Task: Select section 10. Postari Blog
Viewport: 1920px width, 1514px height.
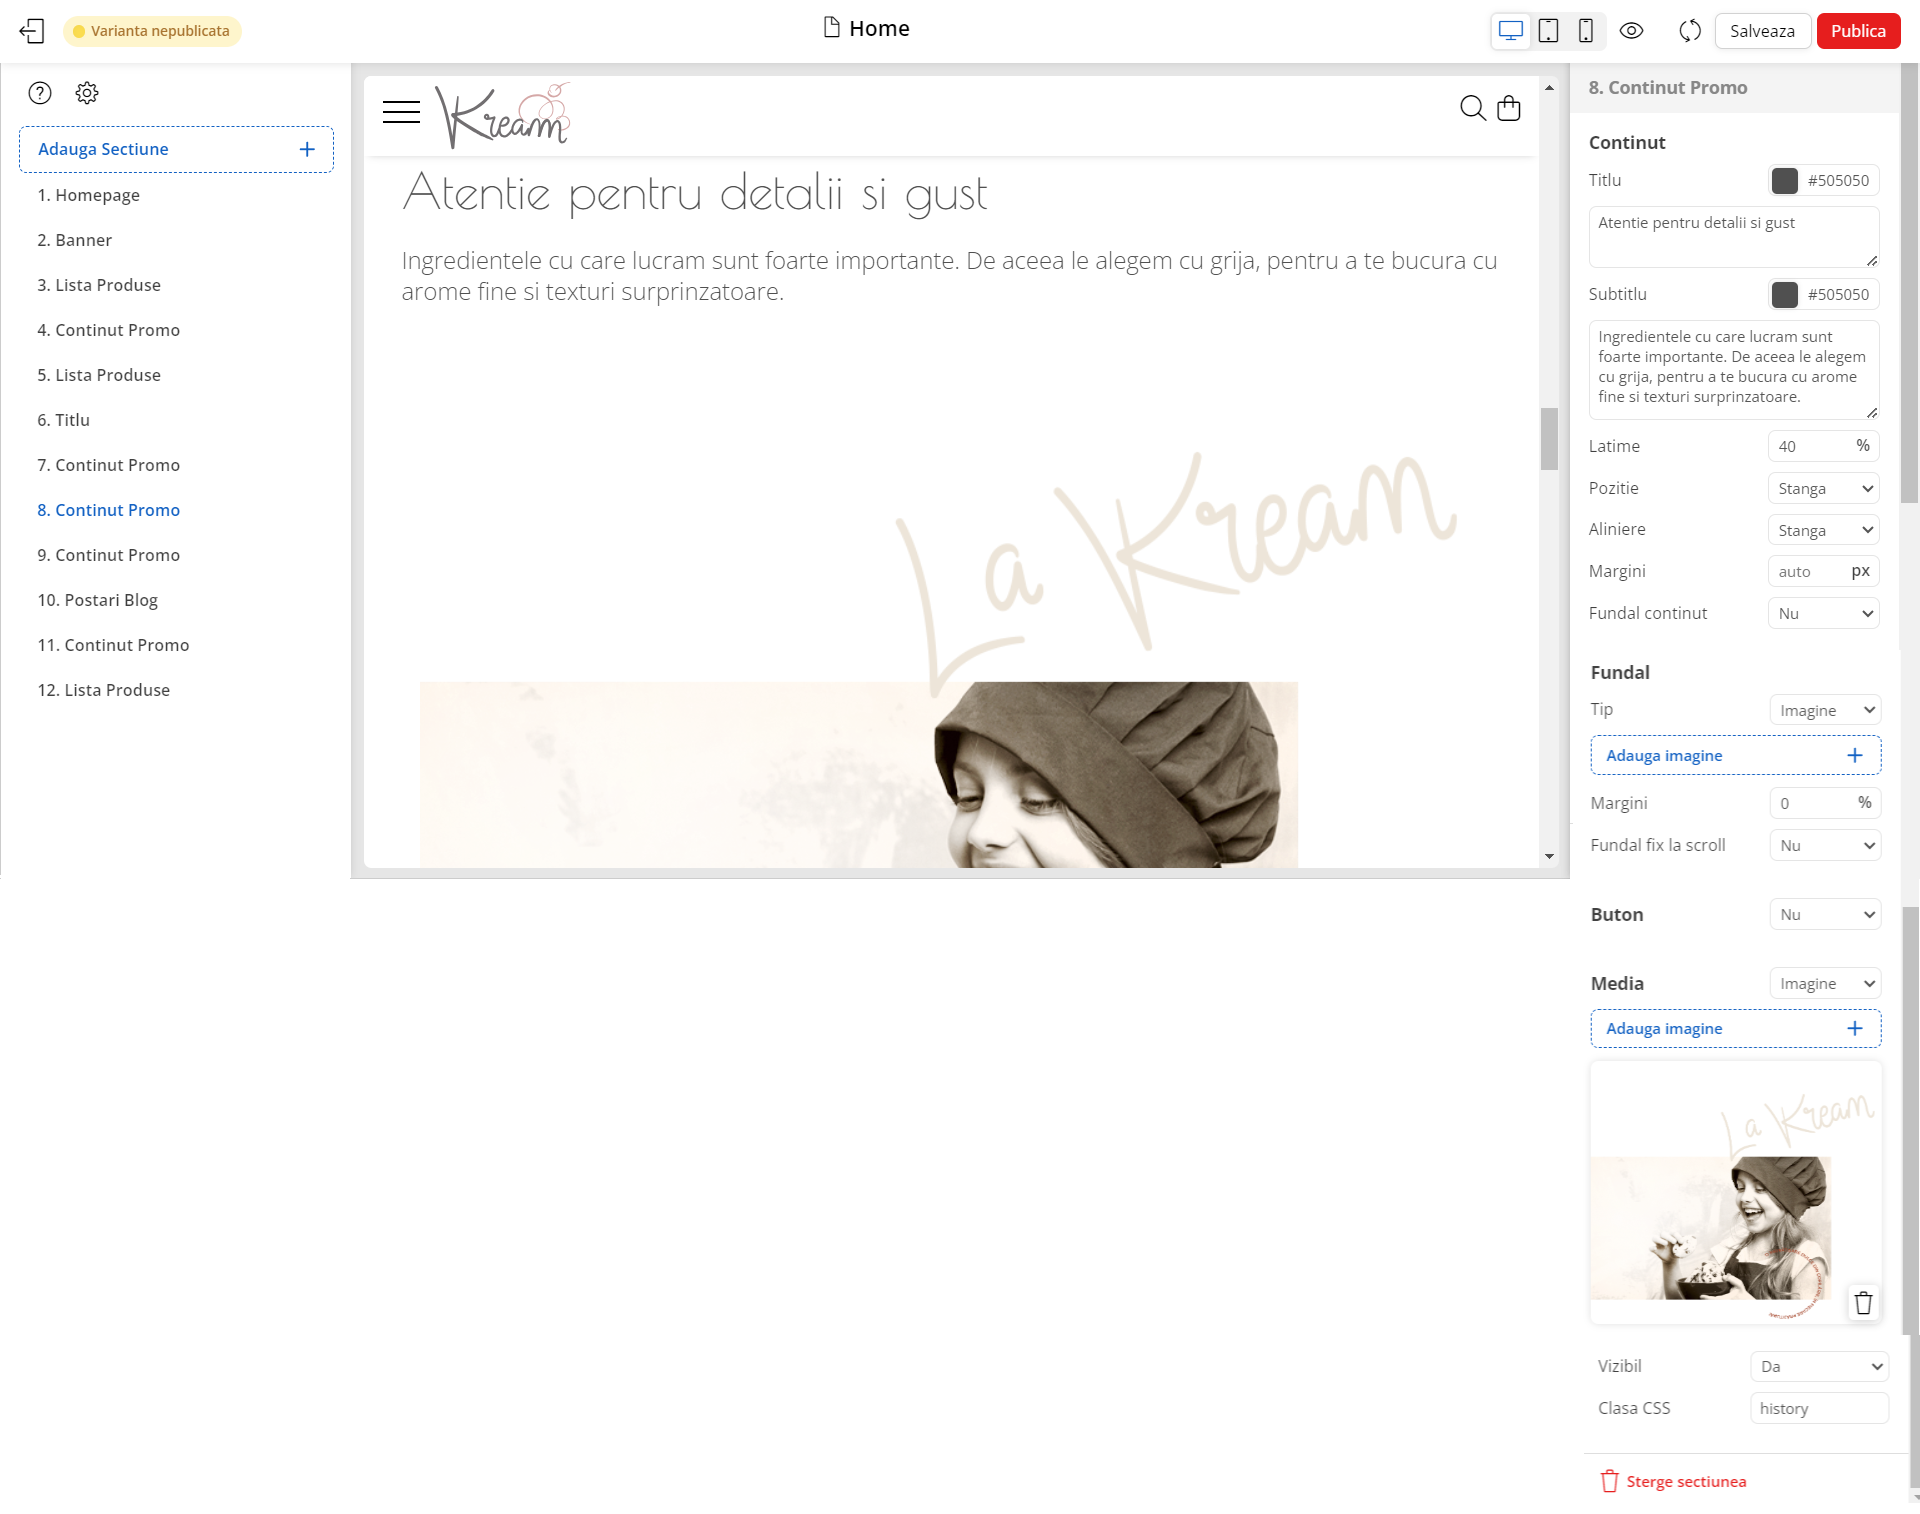Action: point(97,600)
